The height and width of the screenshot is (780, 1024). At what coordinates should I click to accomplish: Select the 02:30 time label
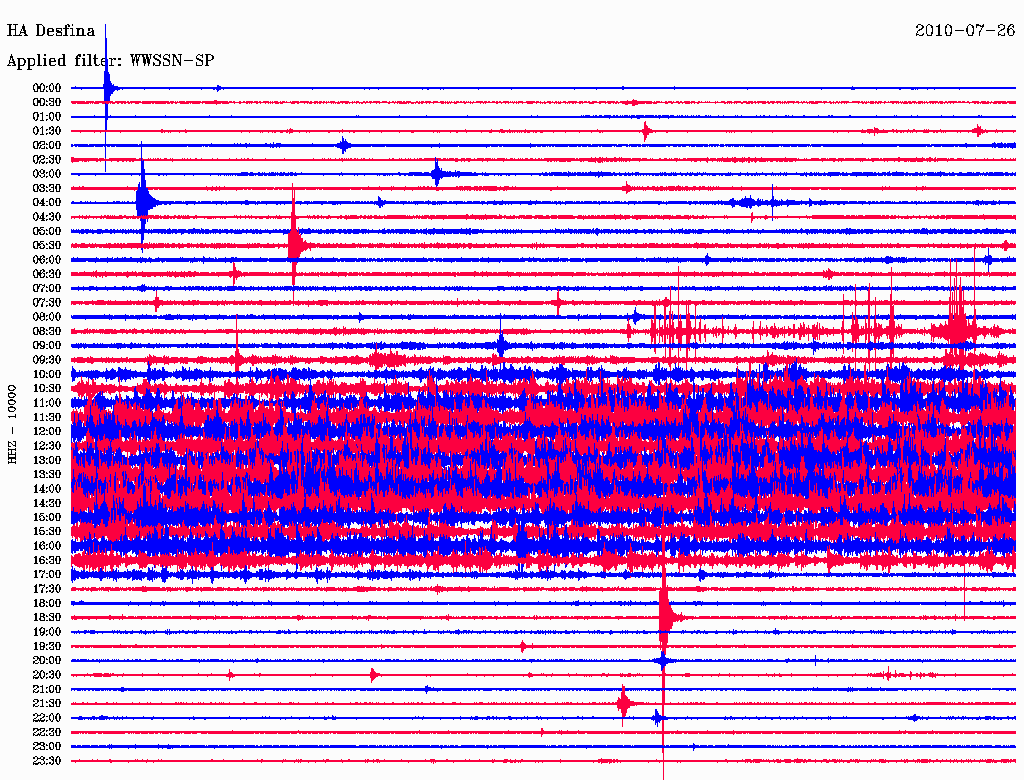47,160
